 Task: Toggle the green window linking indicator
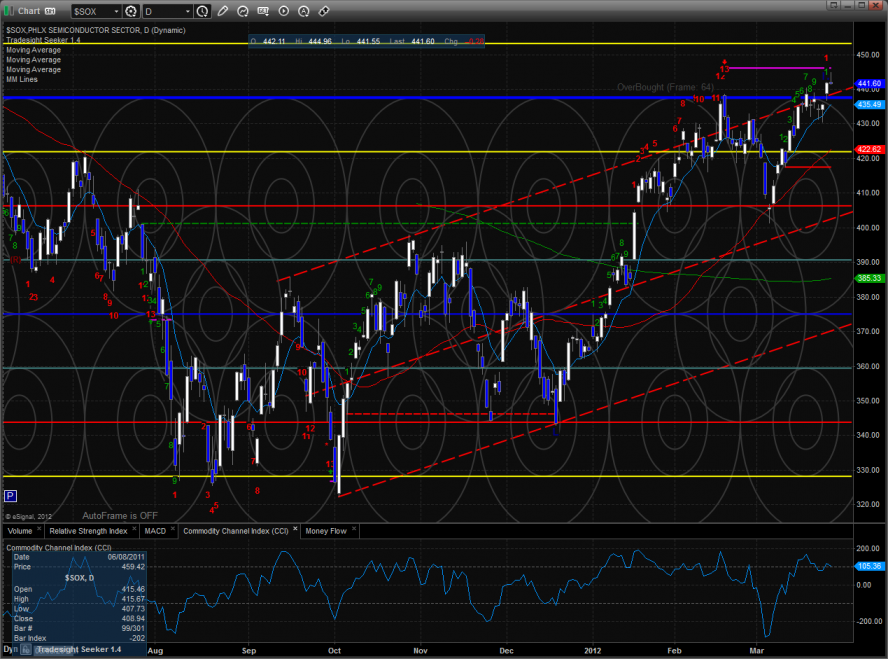point(9,11)
